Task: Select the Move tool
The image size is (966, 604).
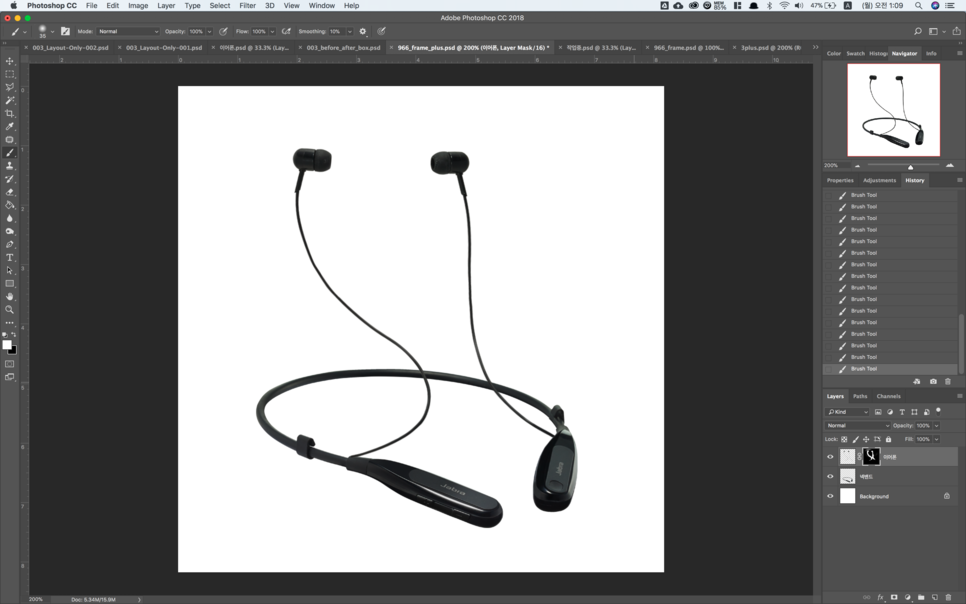Action: click(x=9, y=60)
